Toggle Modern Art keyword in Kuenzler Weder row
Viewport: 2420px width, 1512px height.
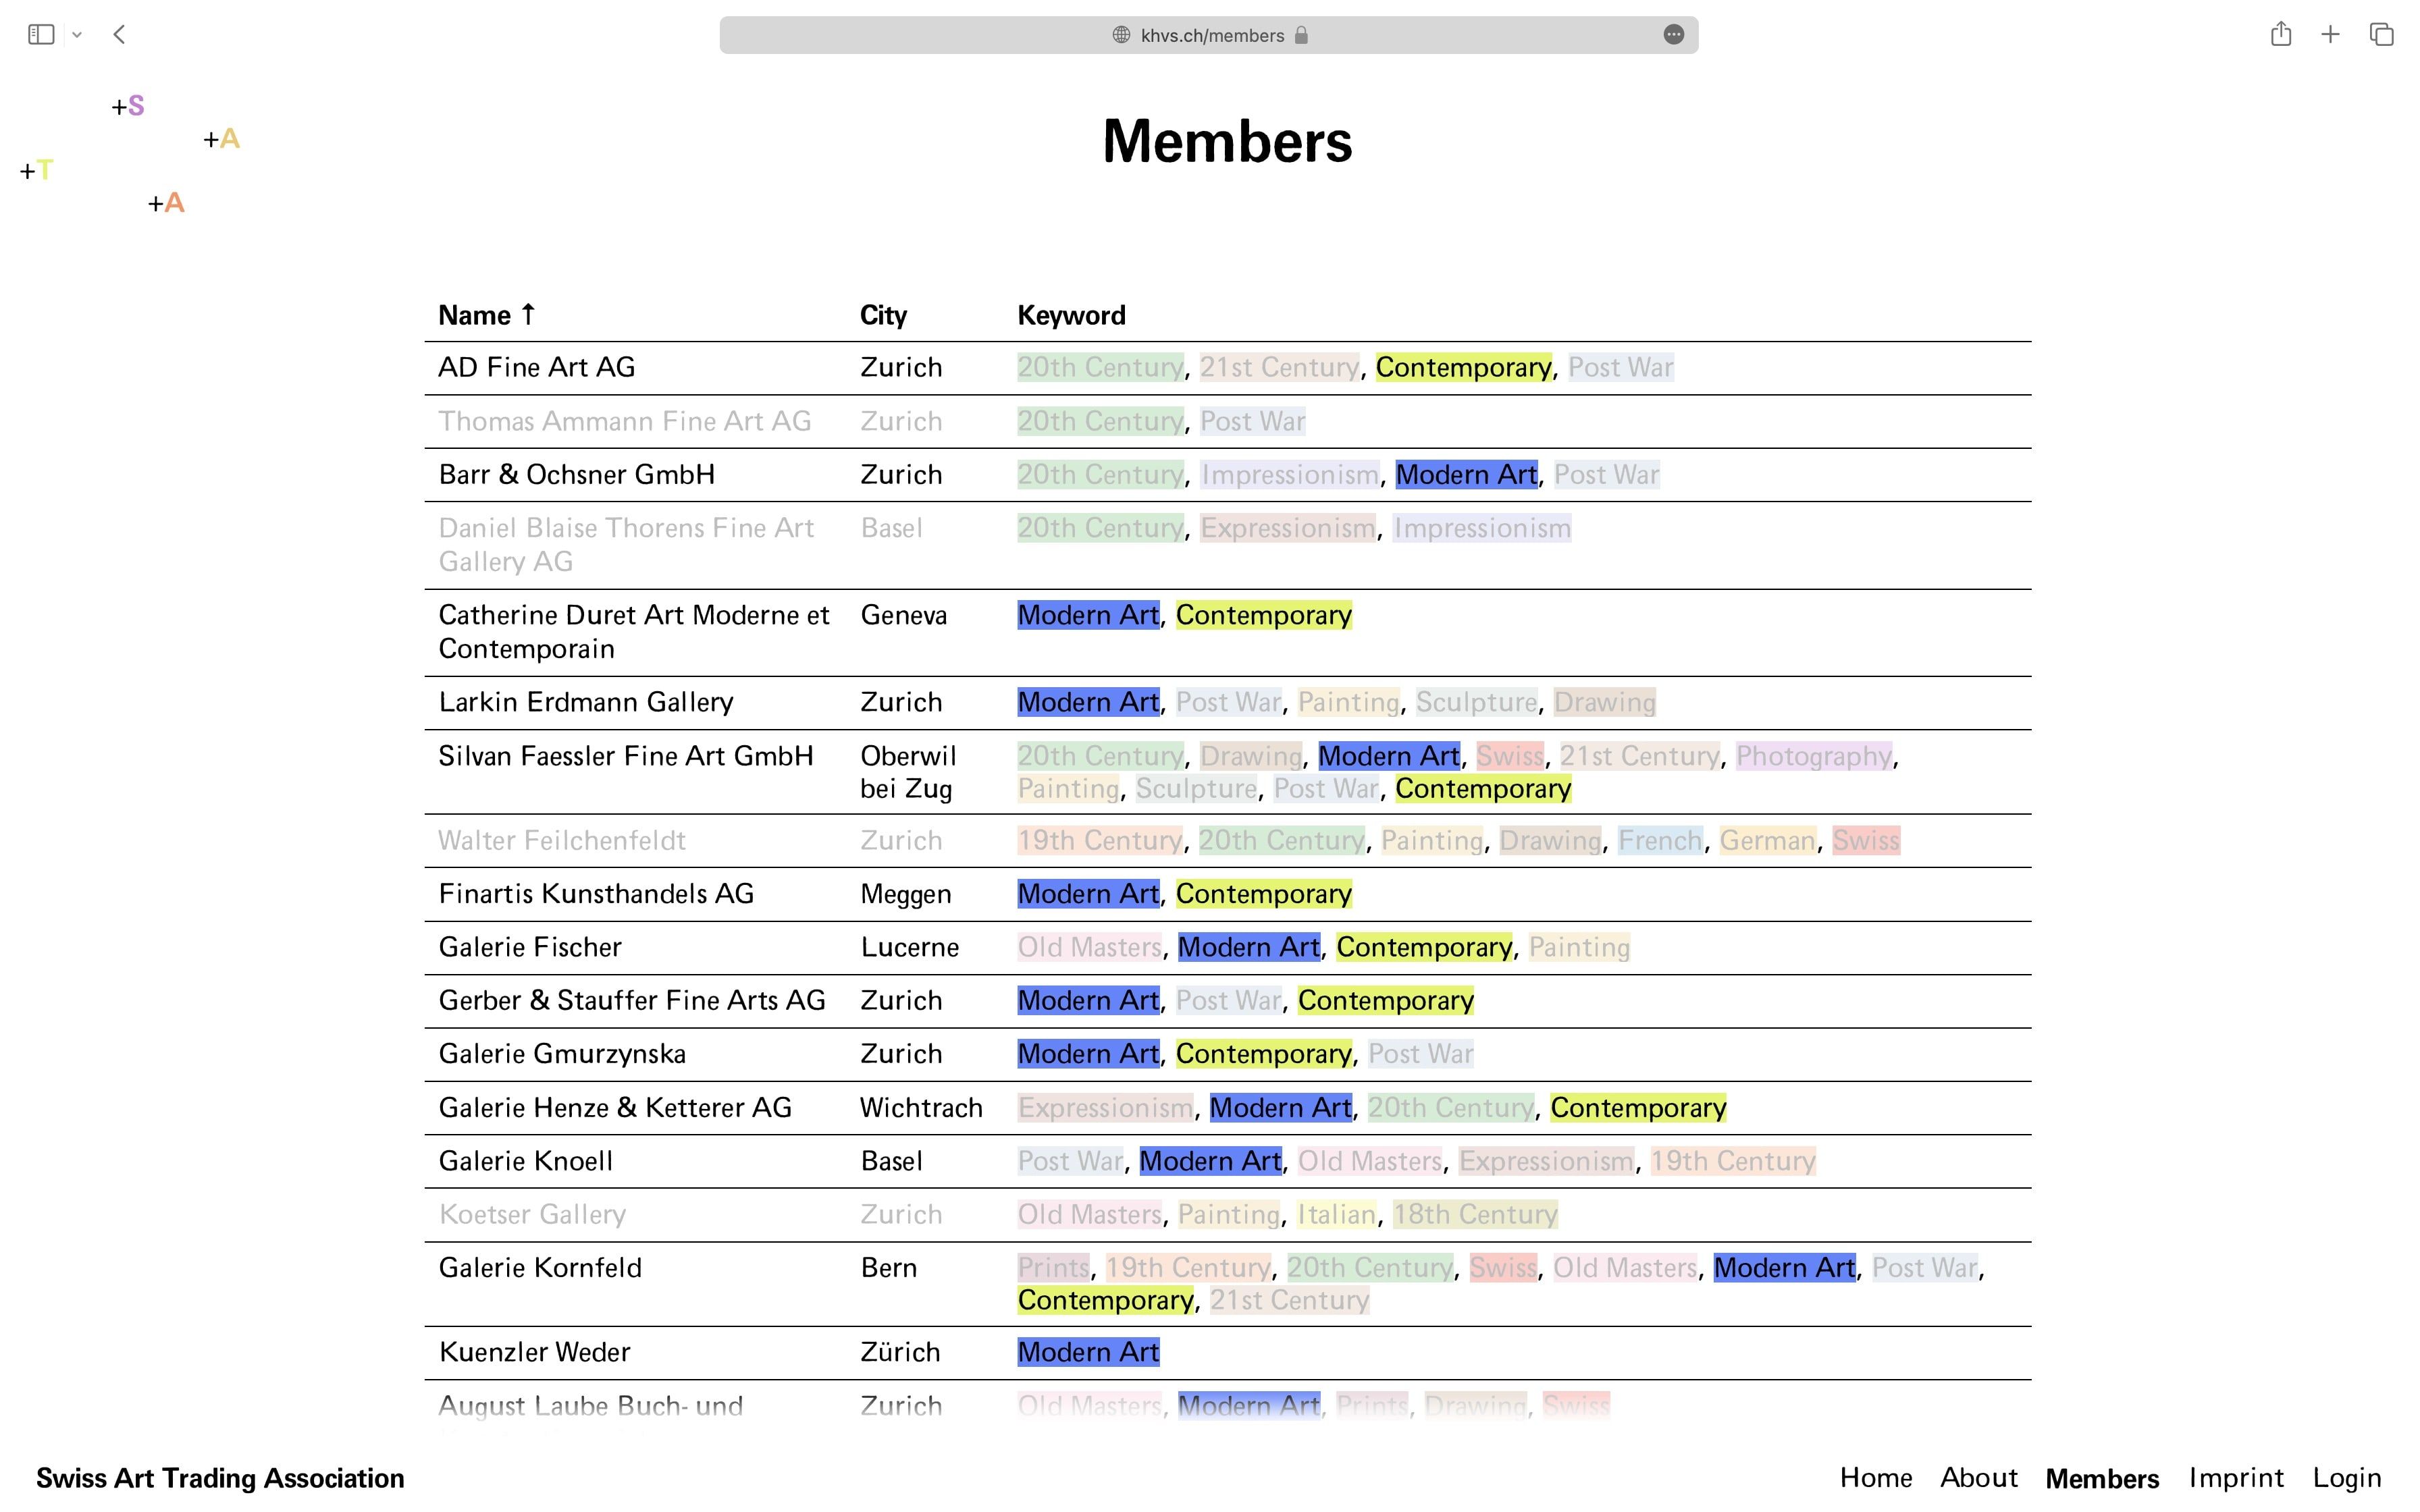pos(1088,1352)
